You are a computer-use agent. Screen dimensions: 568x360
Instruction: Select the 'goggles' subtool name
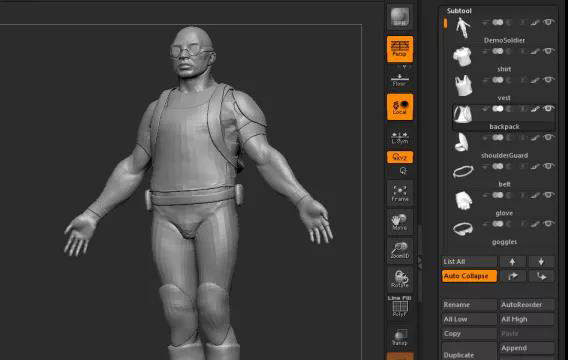click(504, 242)
